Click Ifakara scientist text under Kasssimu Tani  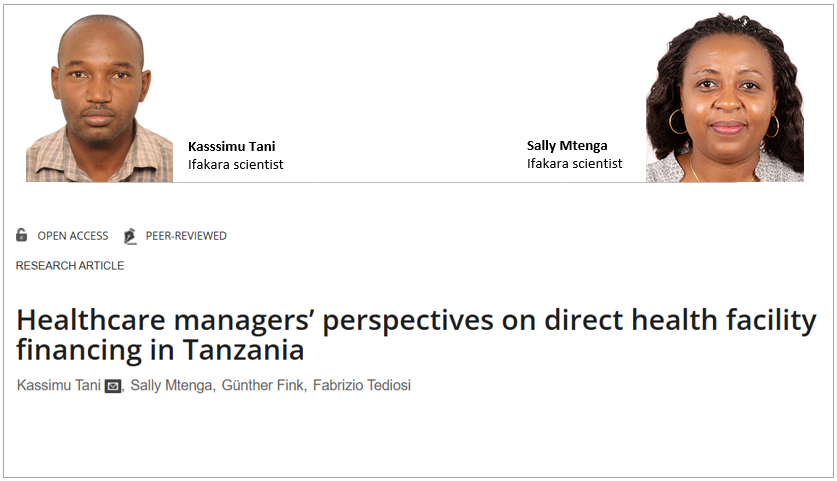235,164
